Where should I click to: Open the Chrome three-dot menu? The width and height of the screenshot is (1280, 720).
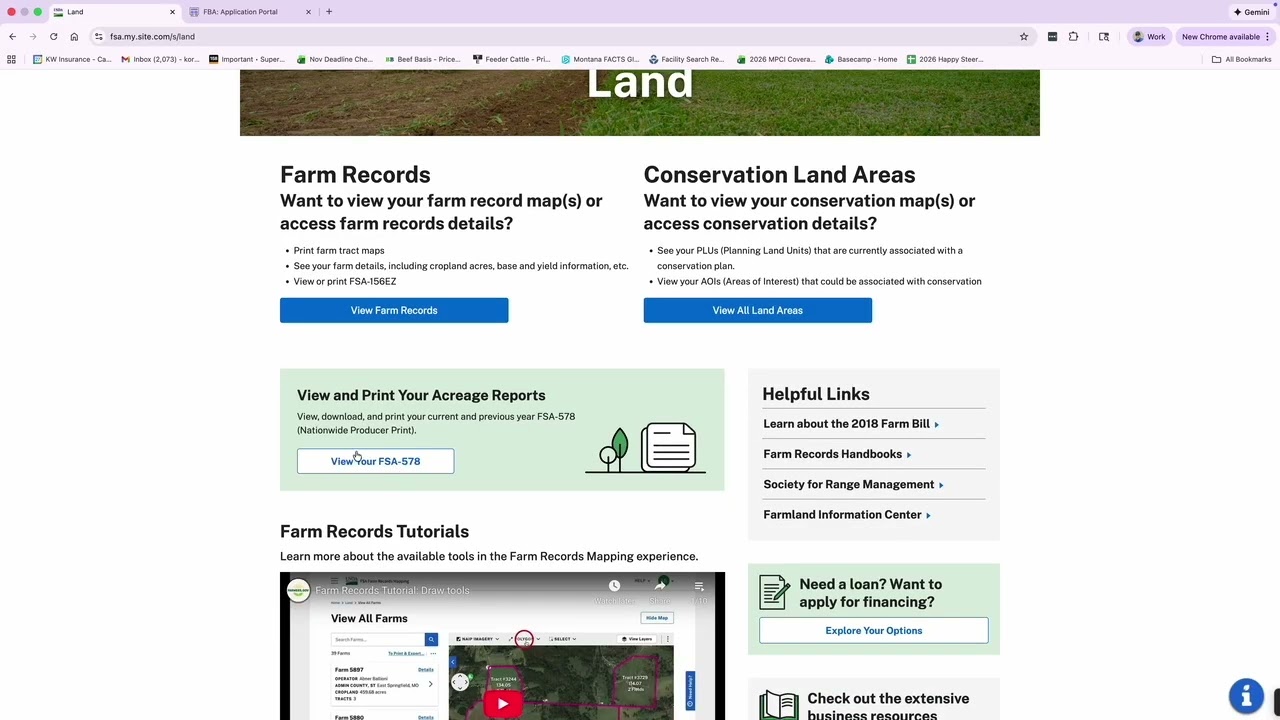[1268, 37]
